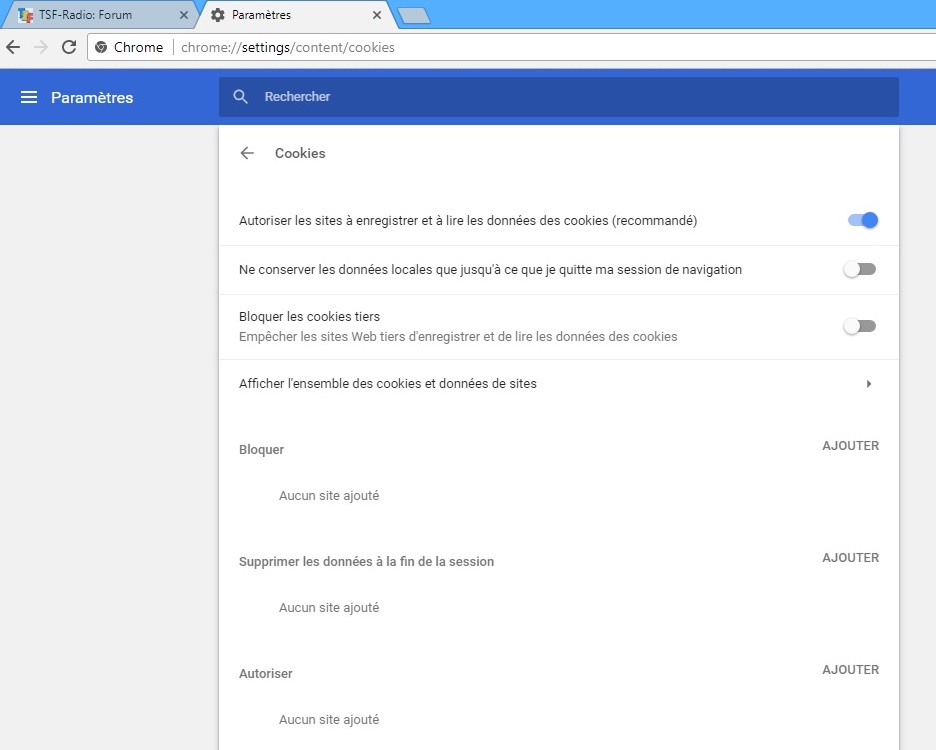Viewport: 936px width, 750px height.
Task: Click the Rechercher settings search field
Action: click(x=570, y=97)
